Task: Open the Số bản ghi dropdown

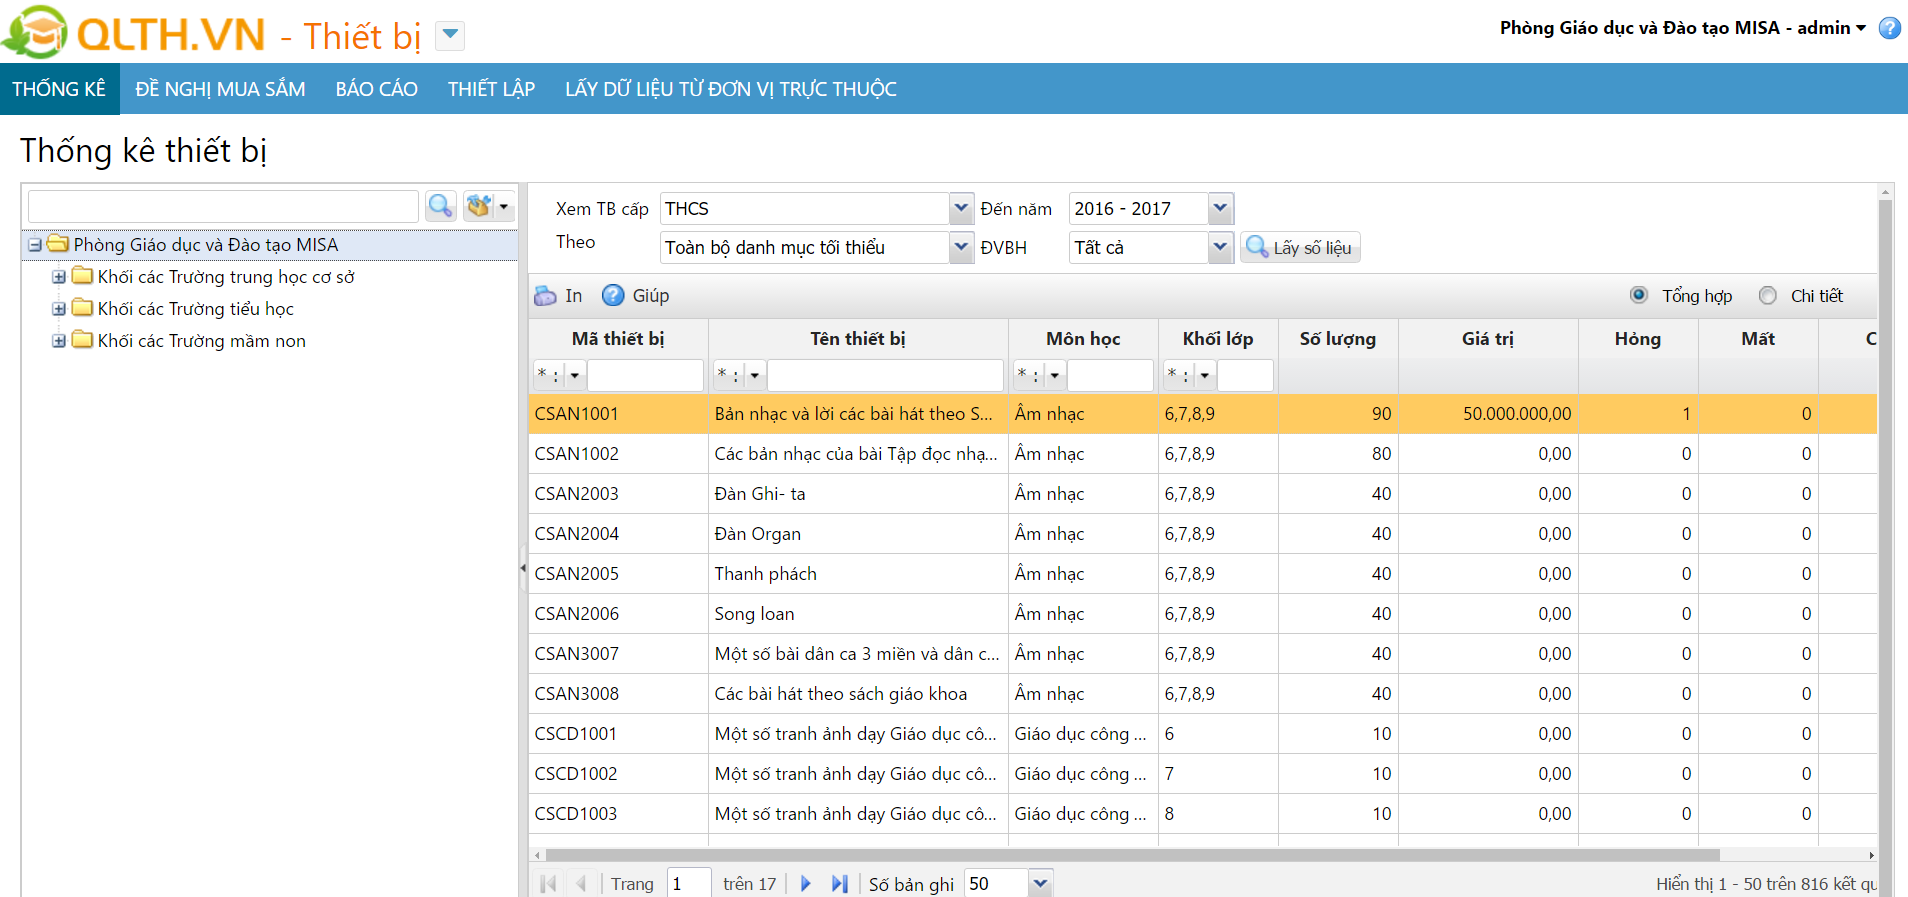Action: click(1040, 884)
